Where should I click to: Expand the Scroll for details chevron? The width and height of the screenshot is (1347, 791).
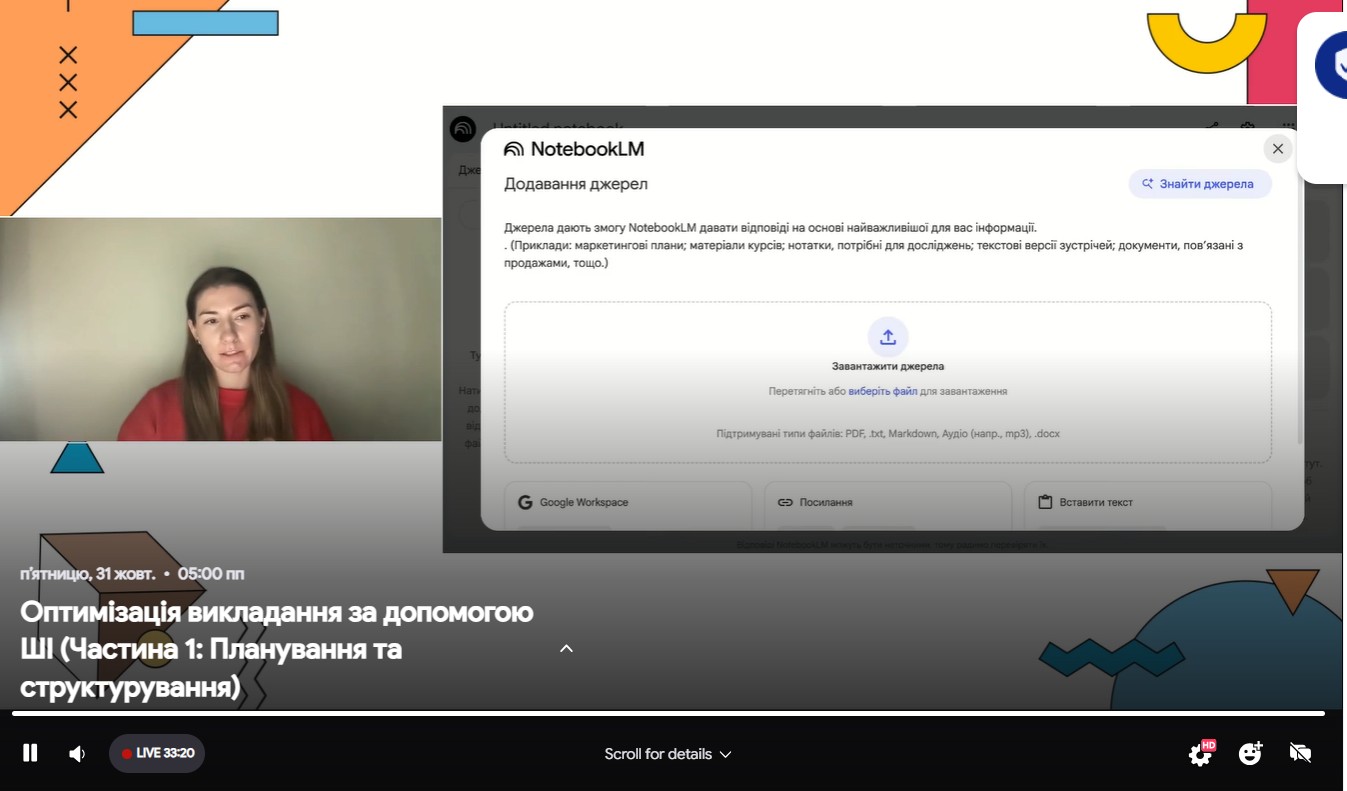[726, 754]
